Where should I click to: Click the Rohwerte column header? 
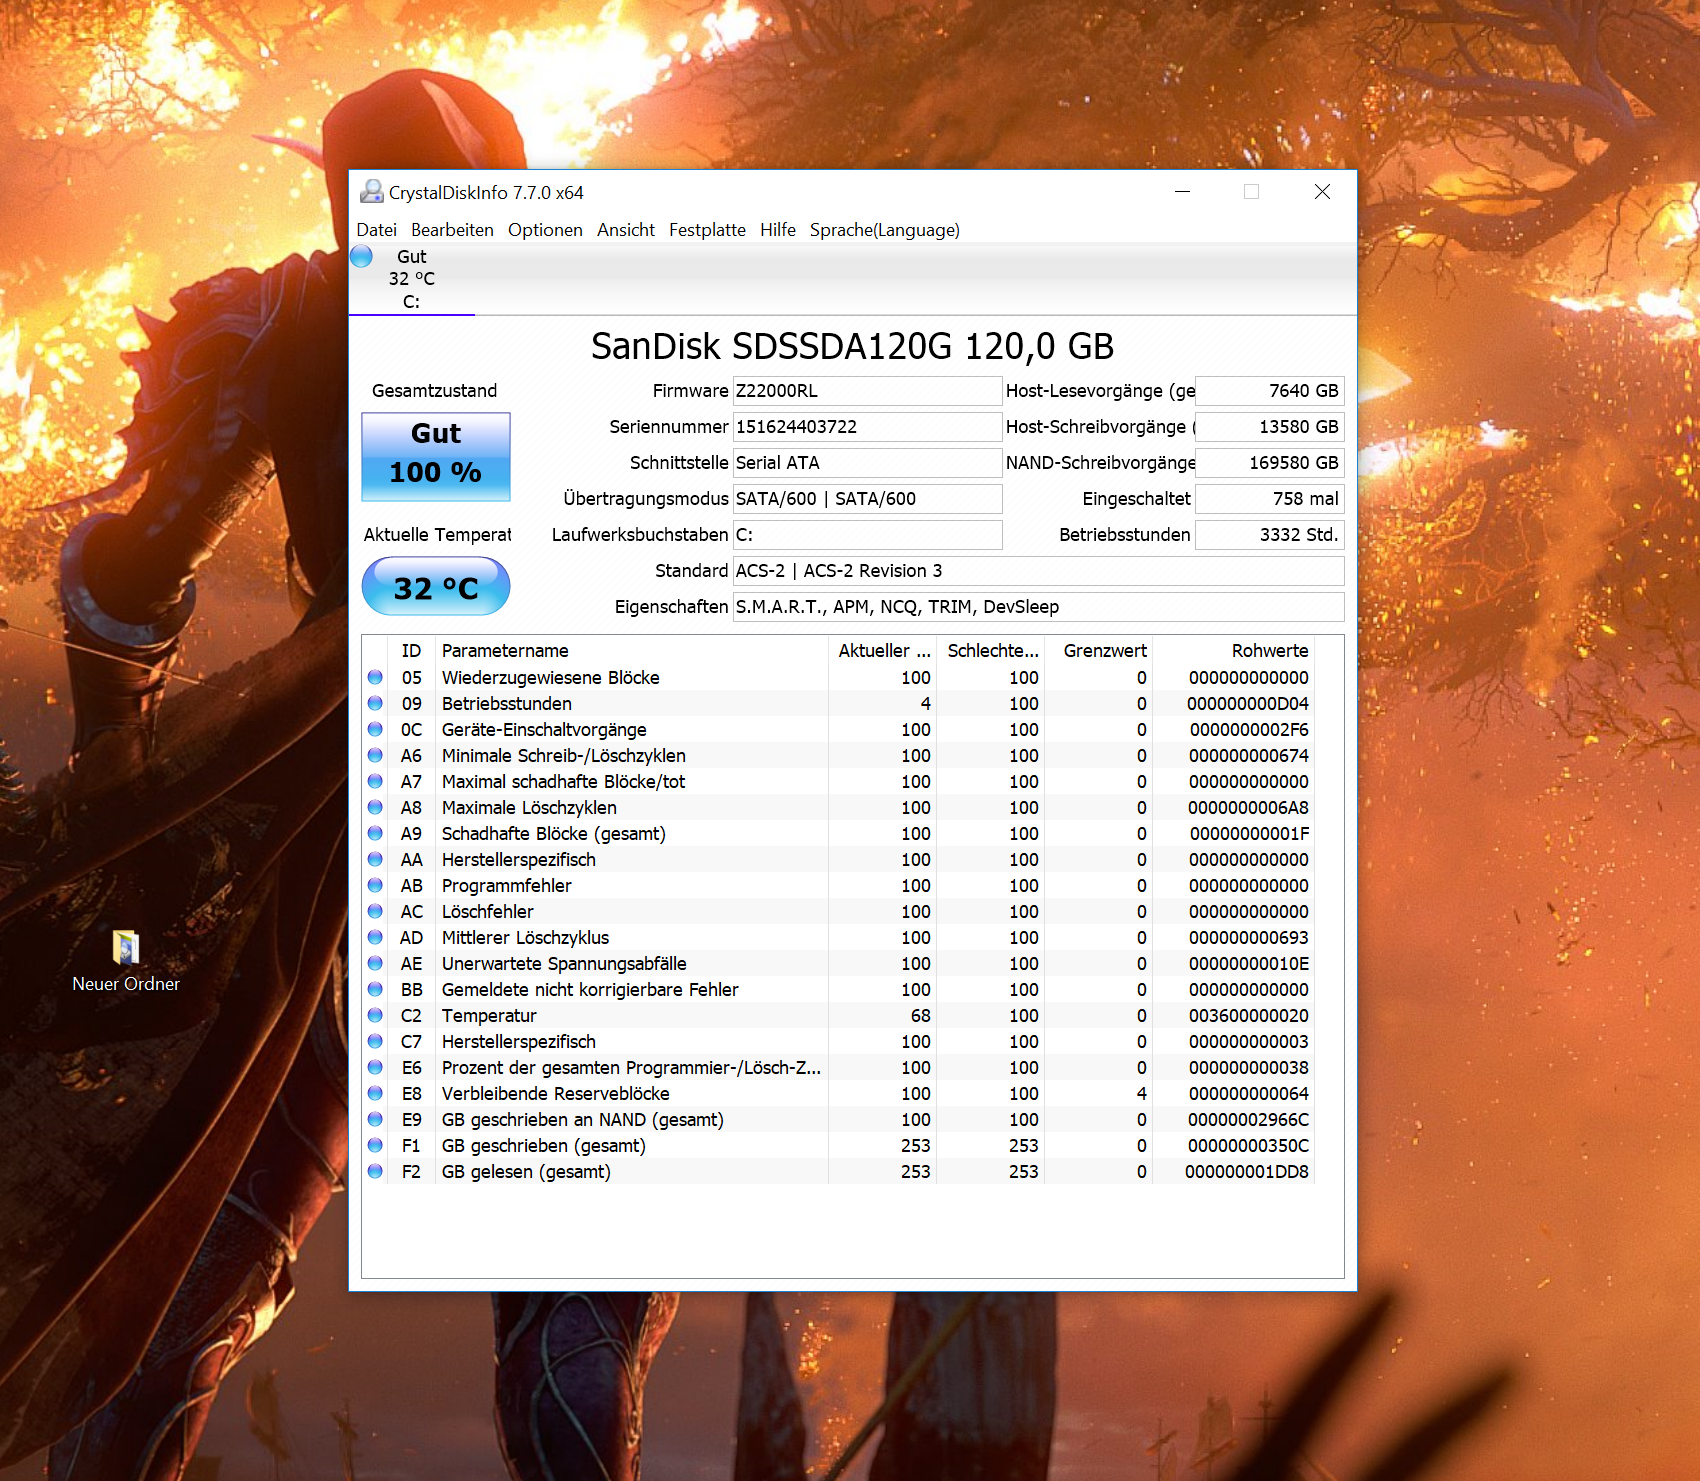click(1233, 651)
